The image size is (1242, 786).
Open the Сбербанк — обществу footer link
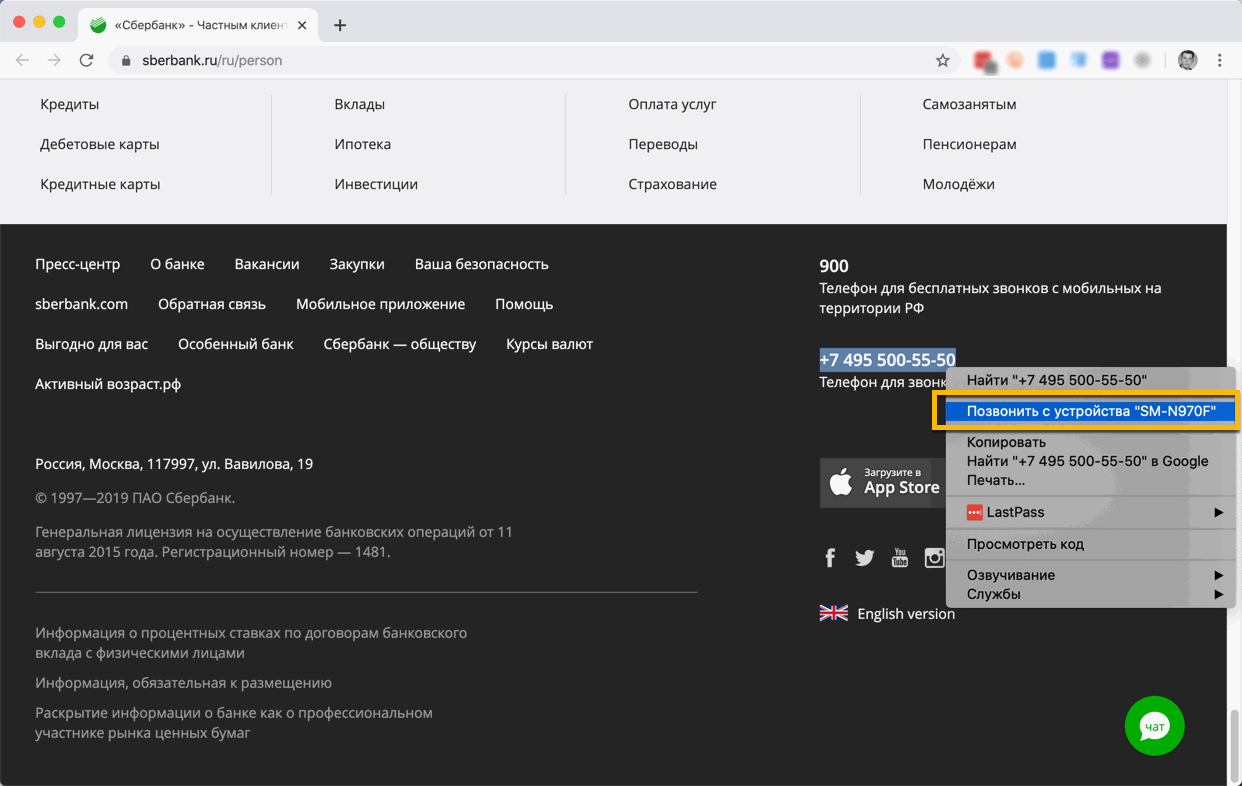[x=400, y=344]
